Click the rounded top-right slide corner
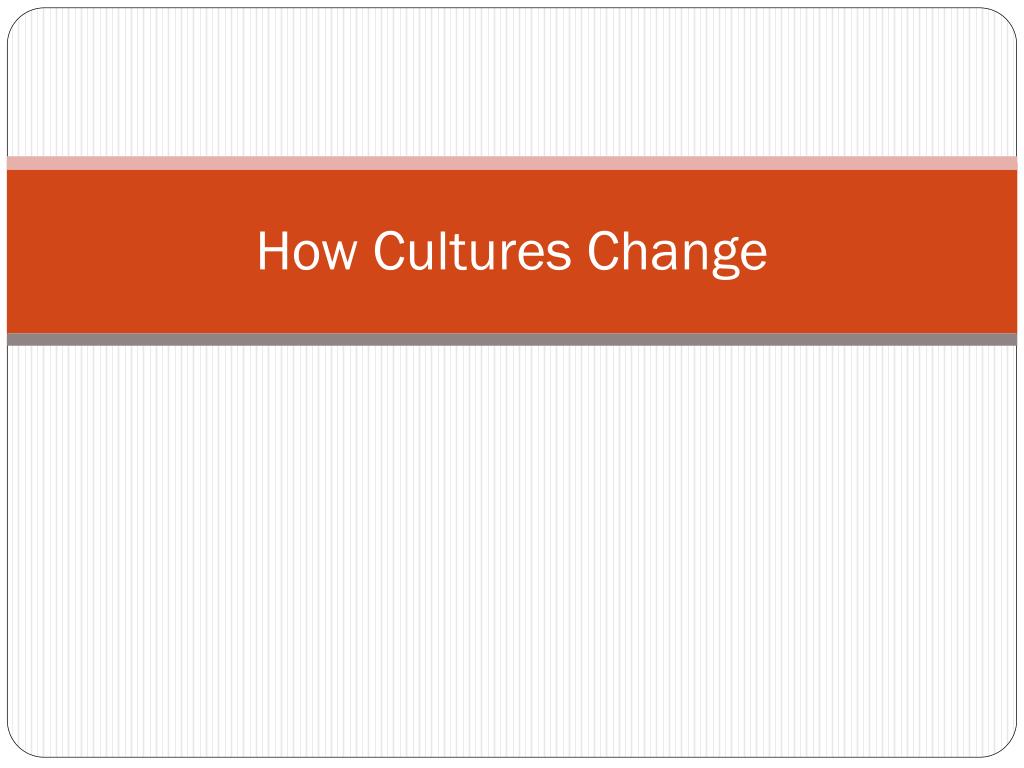Viewport: 1024px width, 768px height. (1004, 20)
